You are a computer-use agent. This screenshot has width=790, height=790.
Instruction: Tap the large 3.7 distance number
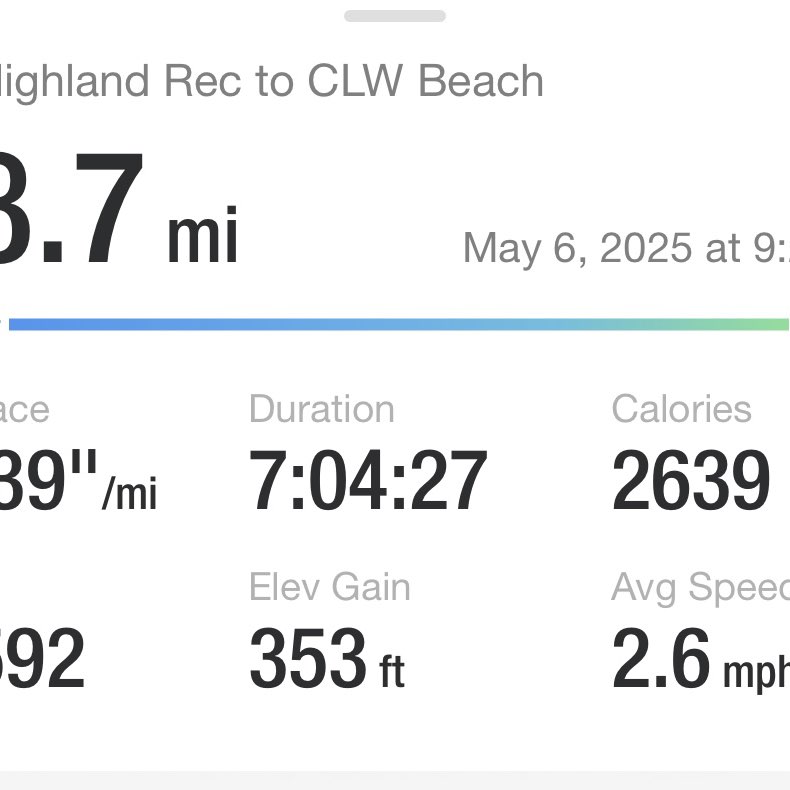click(x=70, y=210)
